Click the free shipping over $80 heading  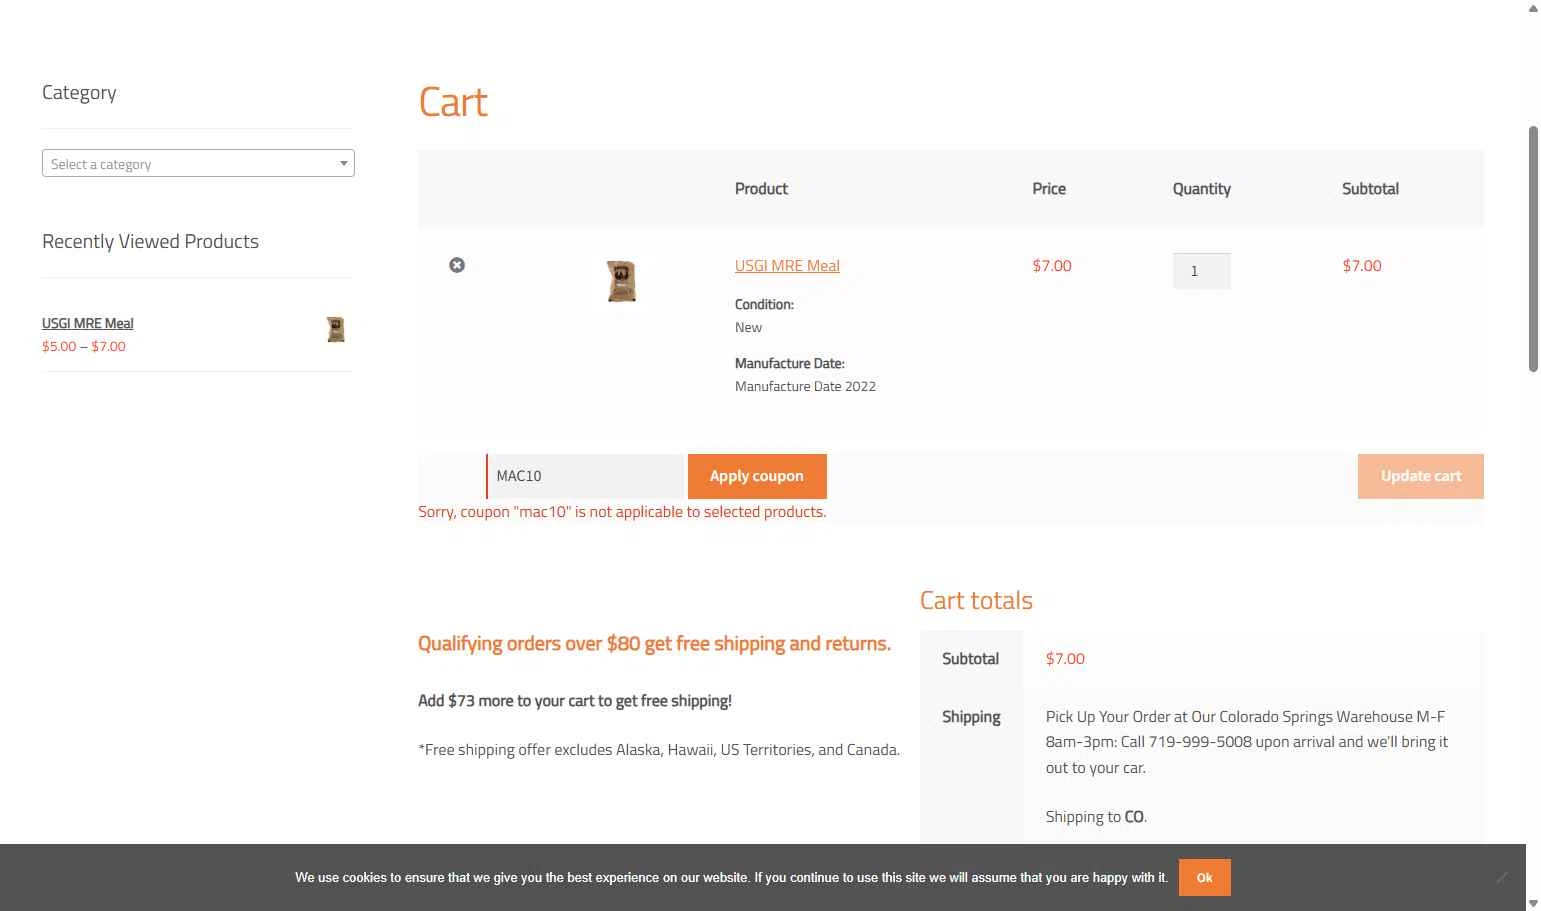[x=654, y=643]
